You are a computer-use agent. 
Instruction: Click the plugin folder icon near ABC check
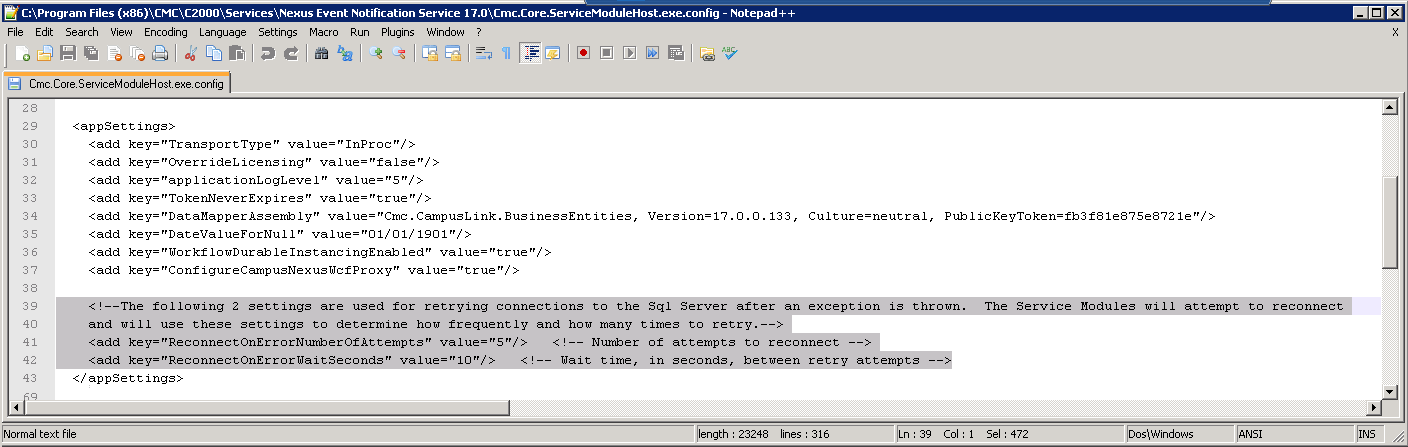pyautogui.click(x=707, y=53)
